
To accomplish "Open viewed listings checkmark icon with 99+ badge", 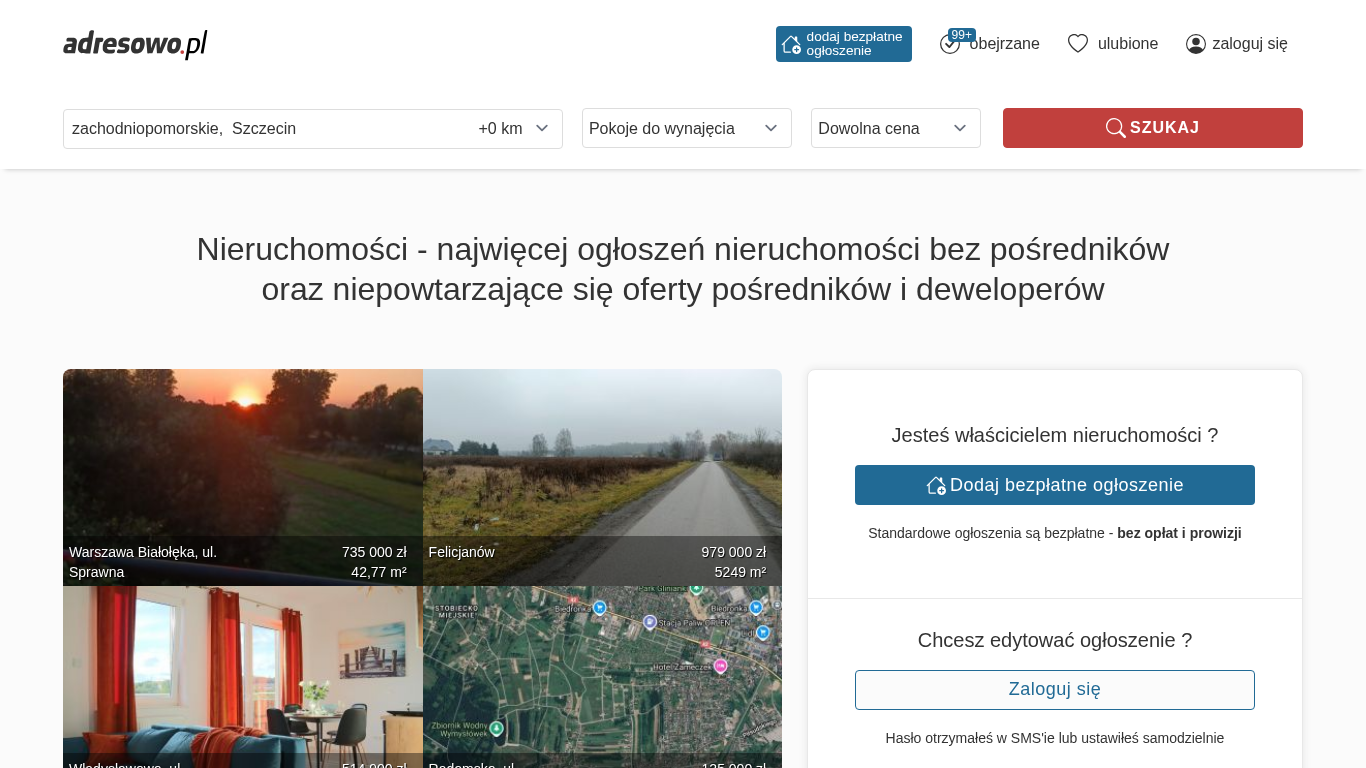I will [x=950, y=44].
